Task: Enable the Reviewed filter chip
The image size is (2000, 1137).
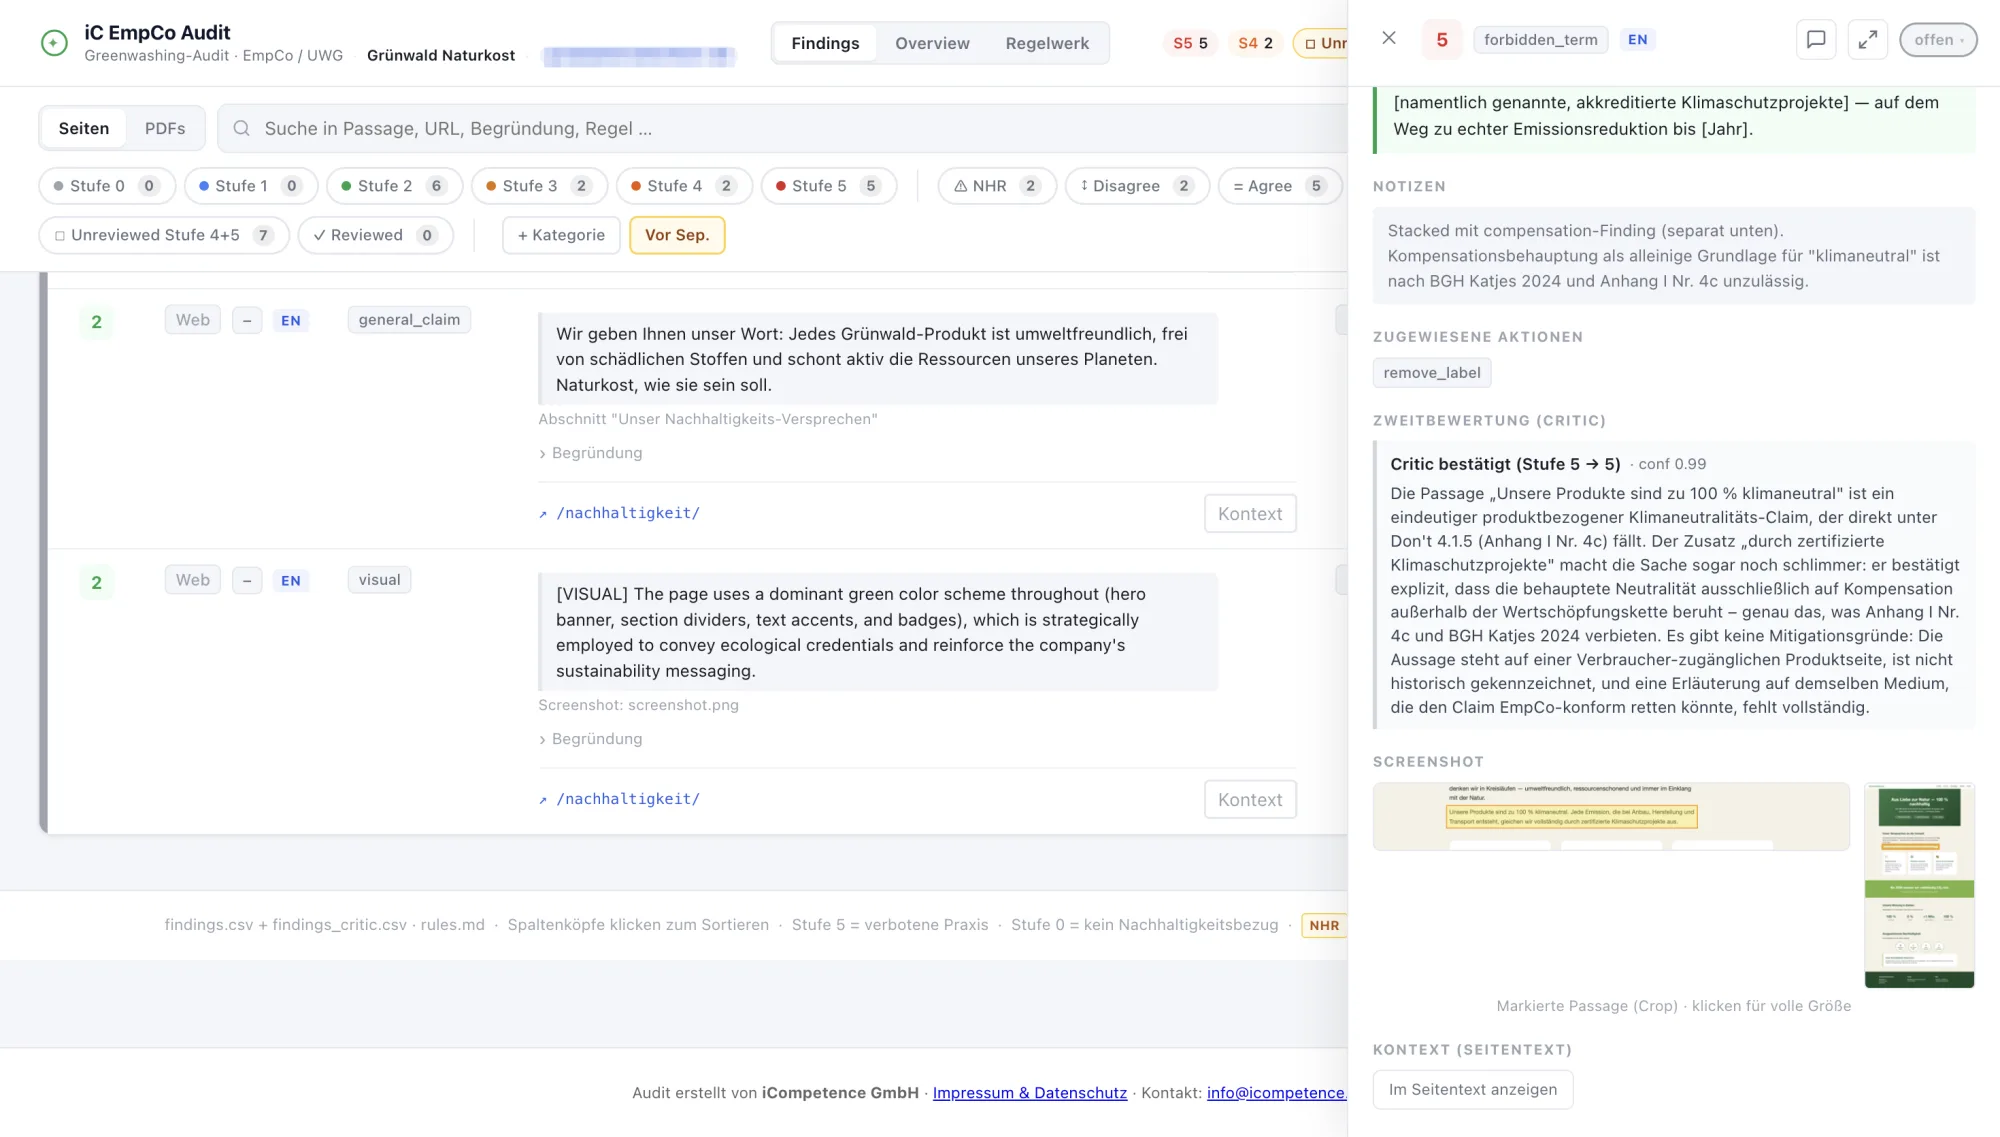Action: [375, 235]
